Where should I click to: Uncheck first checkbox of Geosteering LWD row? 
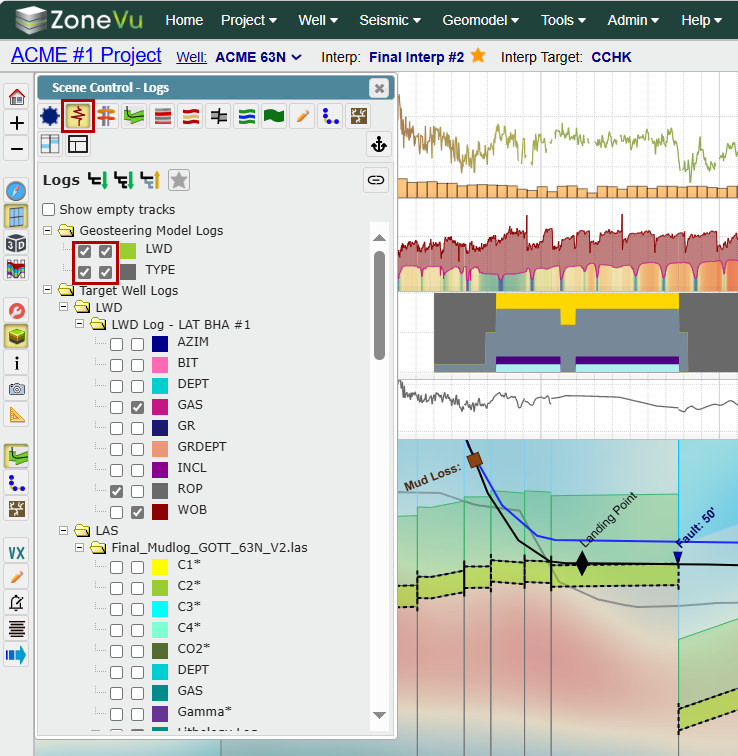click(84, 251)
